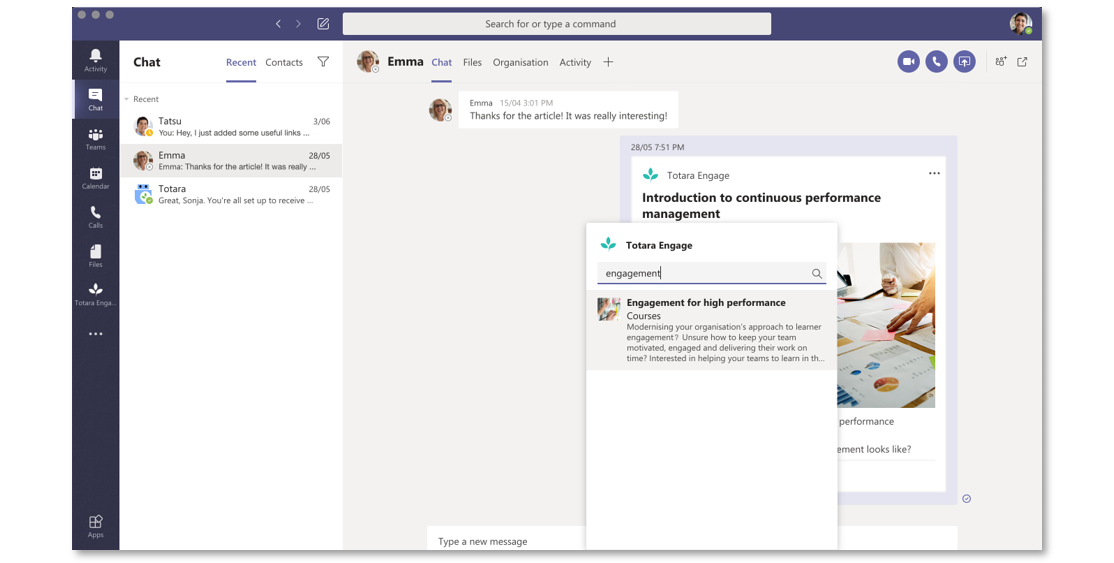
Task: Click the message delivered status icon
Action: 966,498
